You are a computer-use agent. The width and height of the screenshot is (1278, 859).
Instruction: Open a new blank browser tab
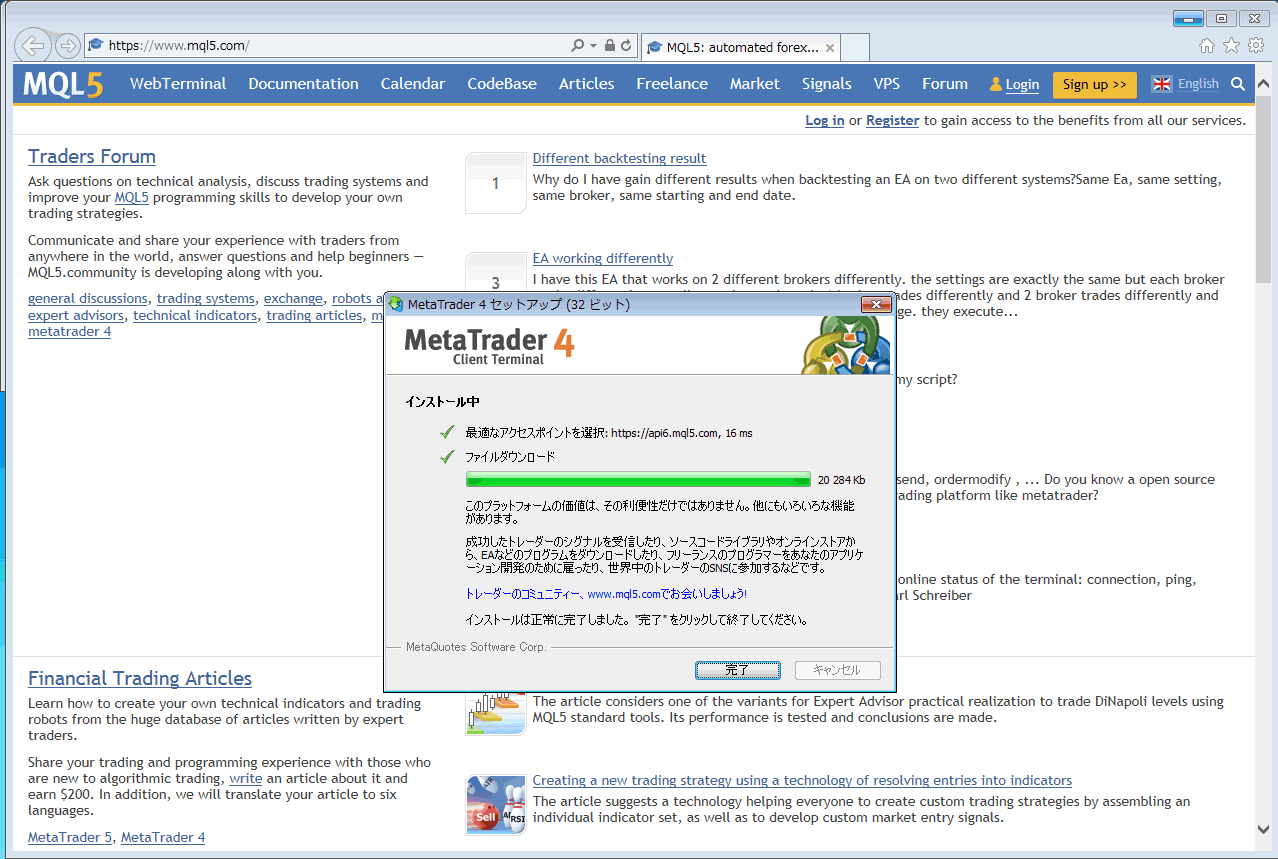click(x=855, y=47)
